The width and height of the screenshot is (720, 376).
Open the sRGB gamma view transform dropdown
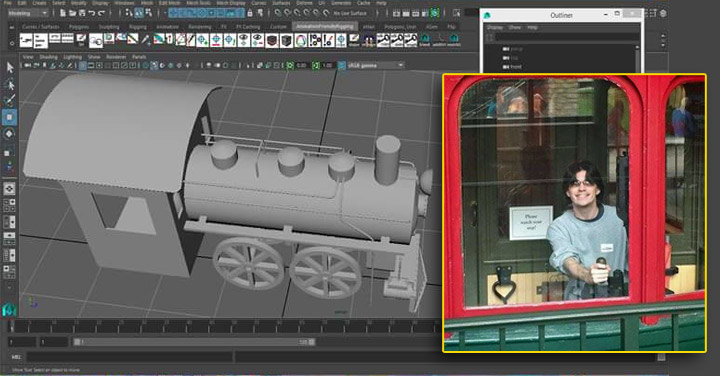pos(375,66)
